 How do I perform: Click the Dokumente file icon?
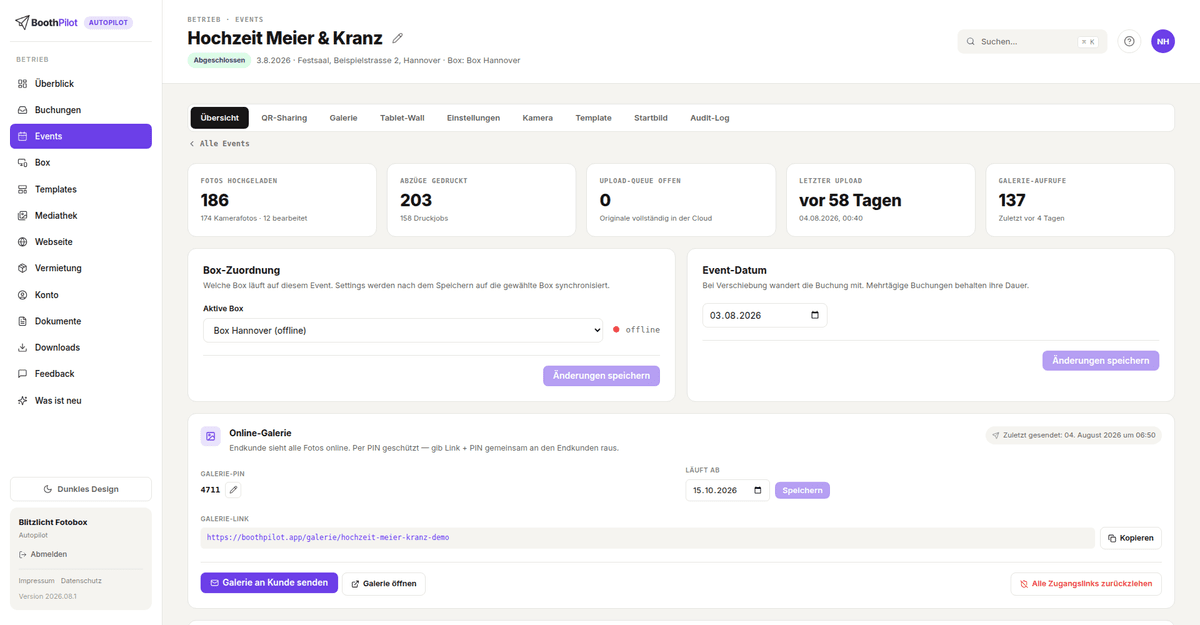(23, 321)
